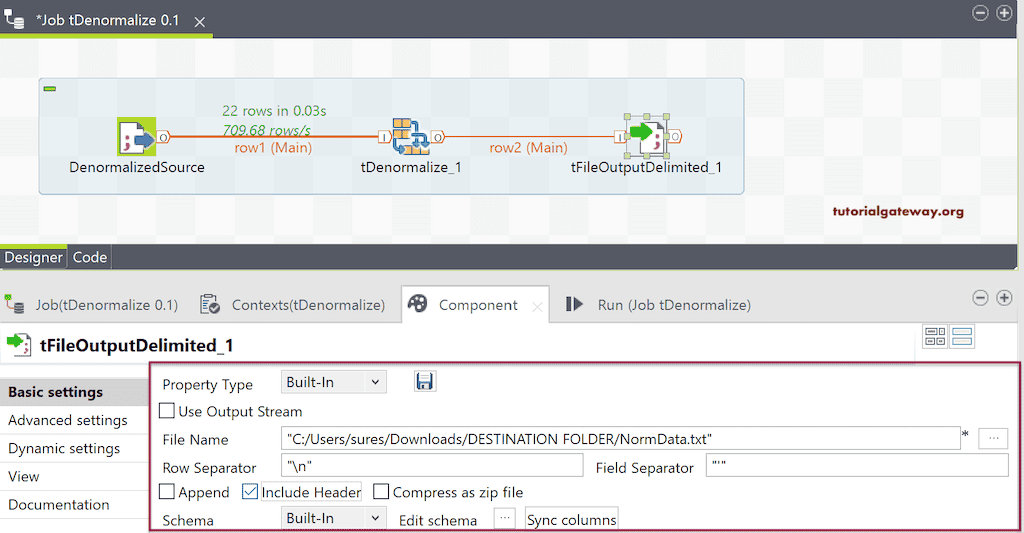The height and width of the screenshot is (533, 1024).
Task: Minimize the lower Component view panel
Action: click(980, 298)
